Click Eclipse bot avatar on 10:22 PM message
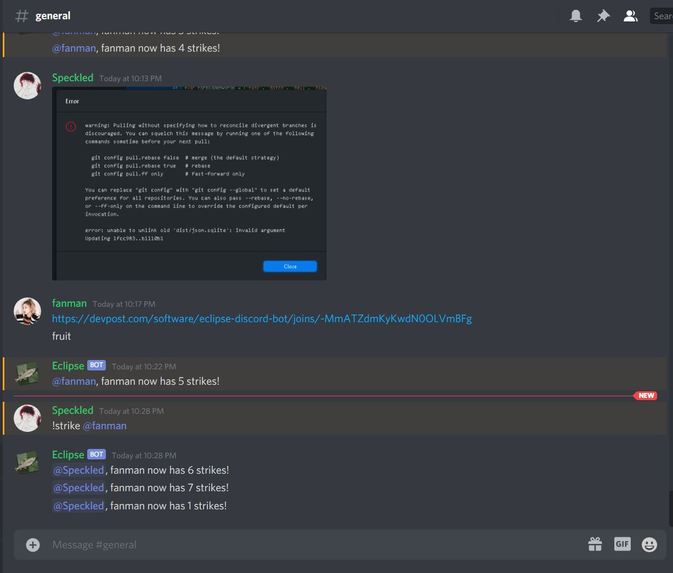Screen dimensions: 673x573 coord(27,373)
